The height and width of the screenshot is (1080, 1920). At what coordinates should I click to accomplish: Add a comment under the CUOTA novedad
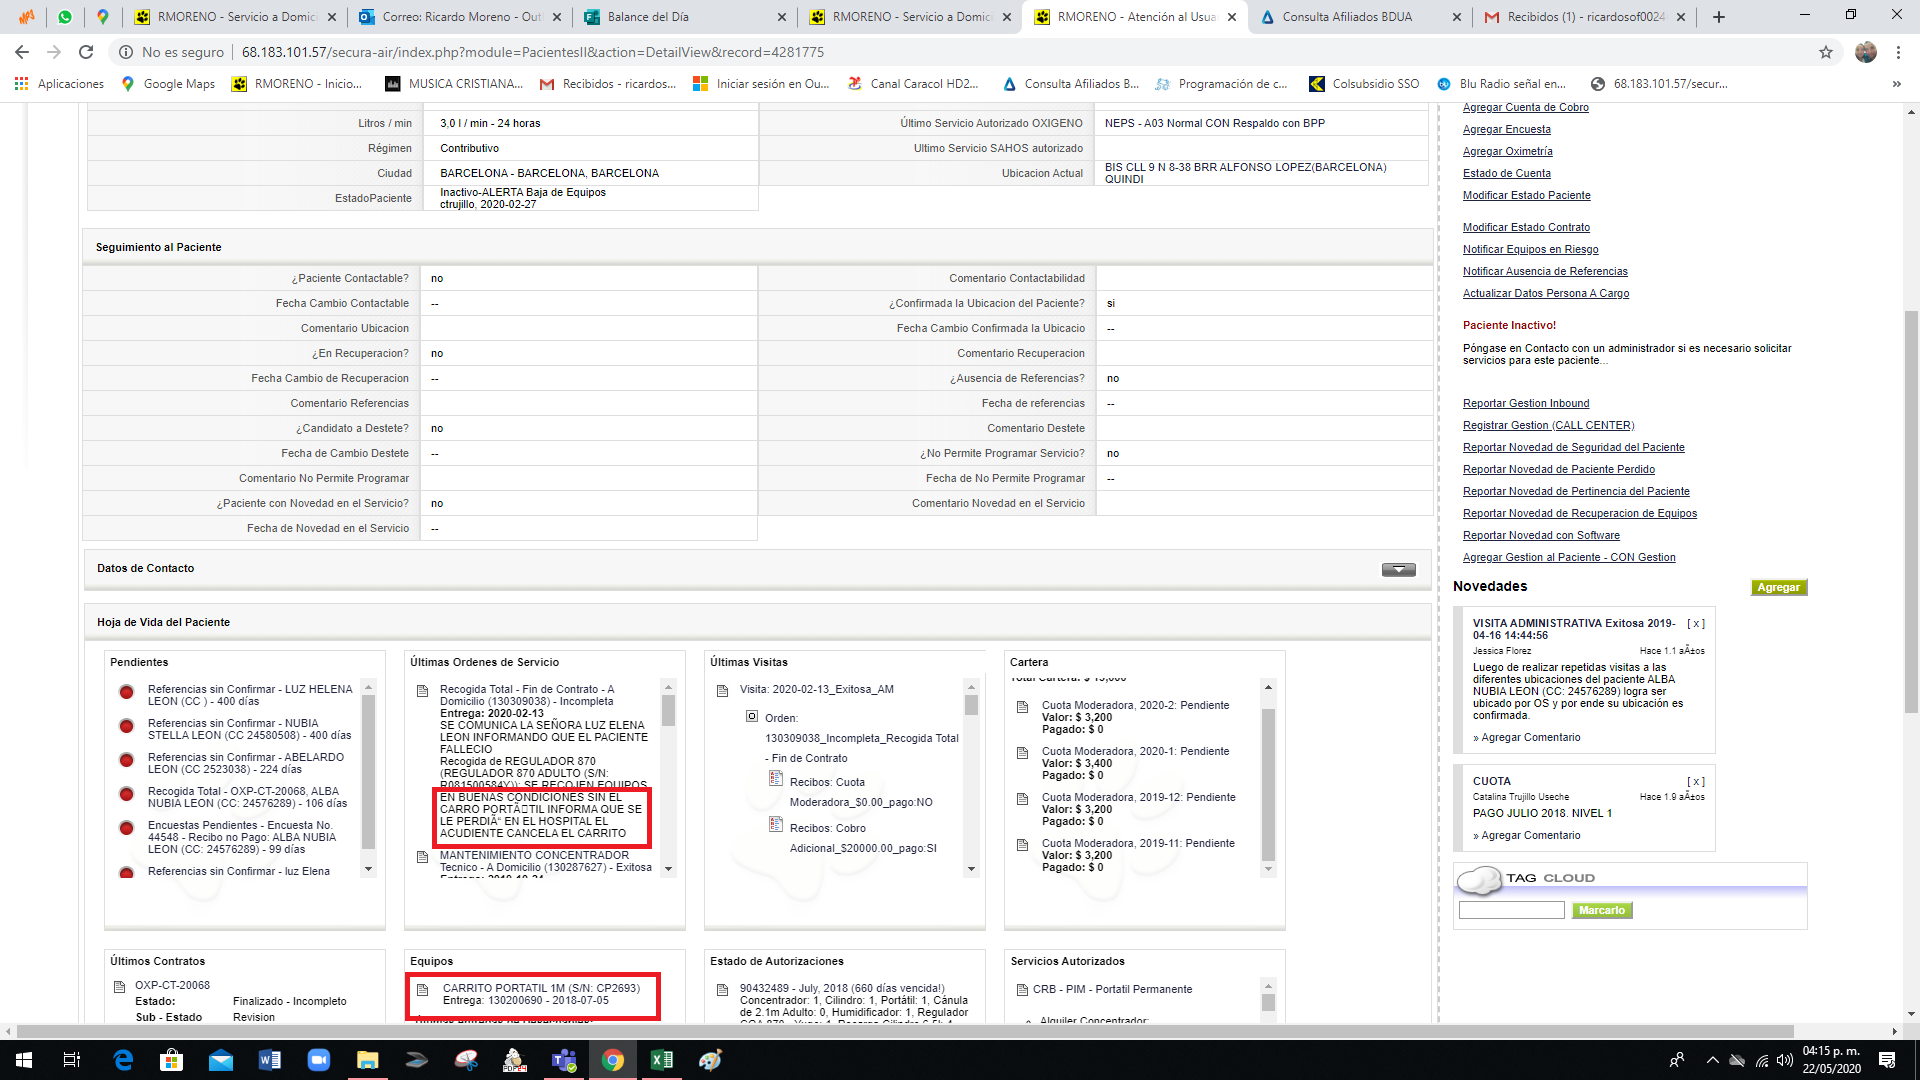(1530, 835)
